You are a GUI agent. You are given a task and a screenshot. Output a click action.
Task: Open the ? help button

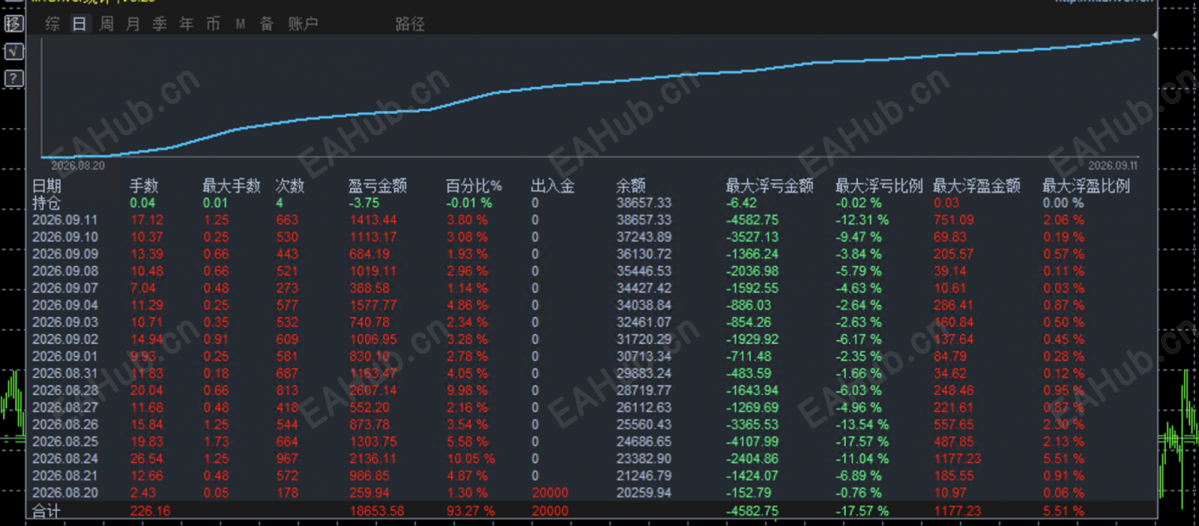coord(14,79)
